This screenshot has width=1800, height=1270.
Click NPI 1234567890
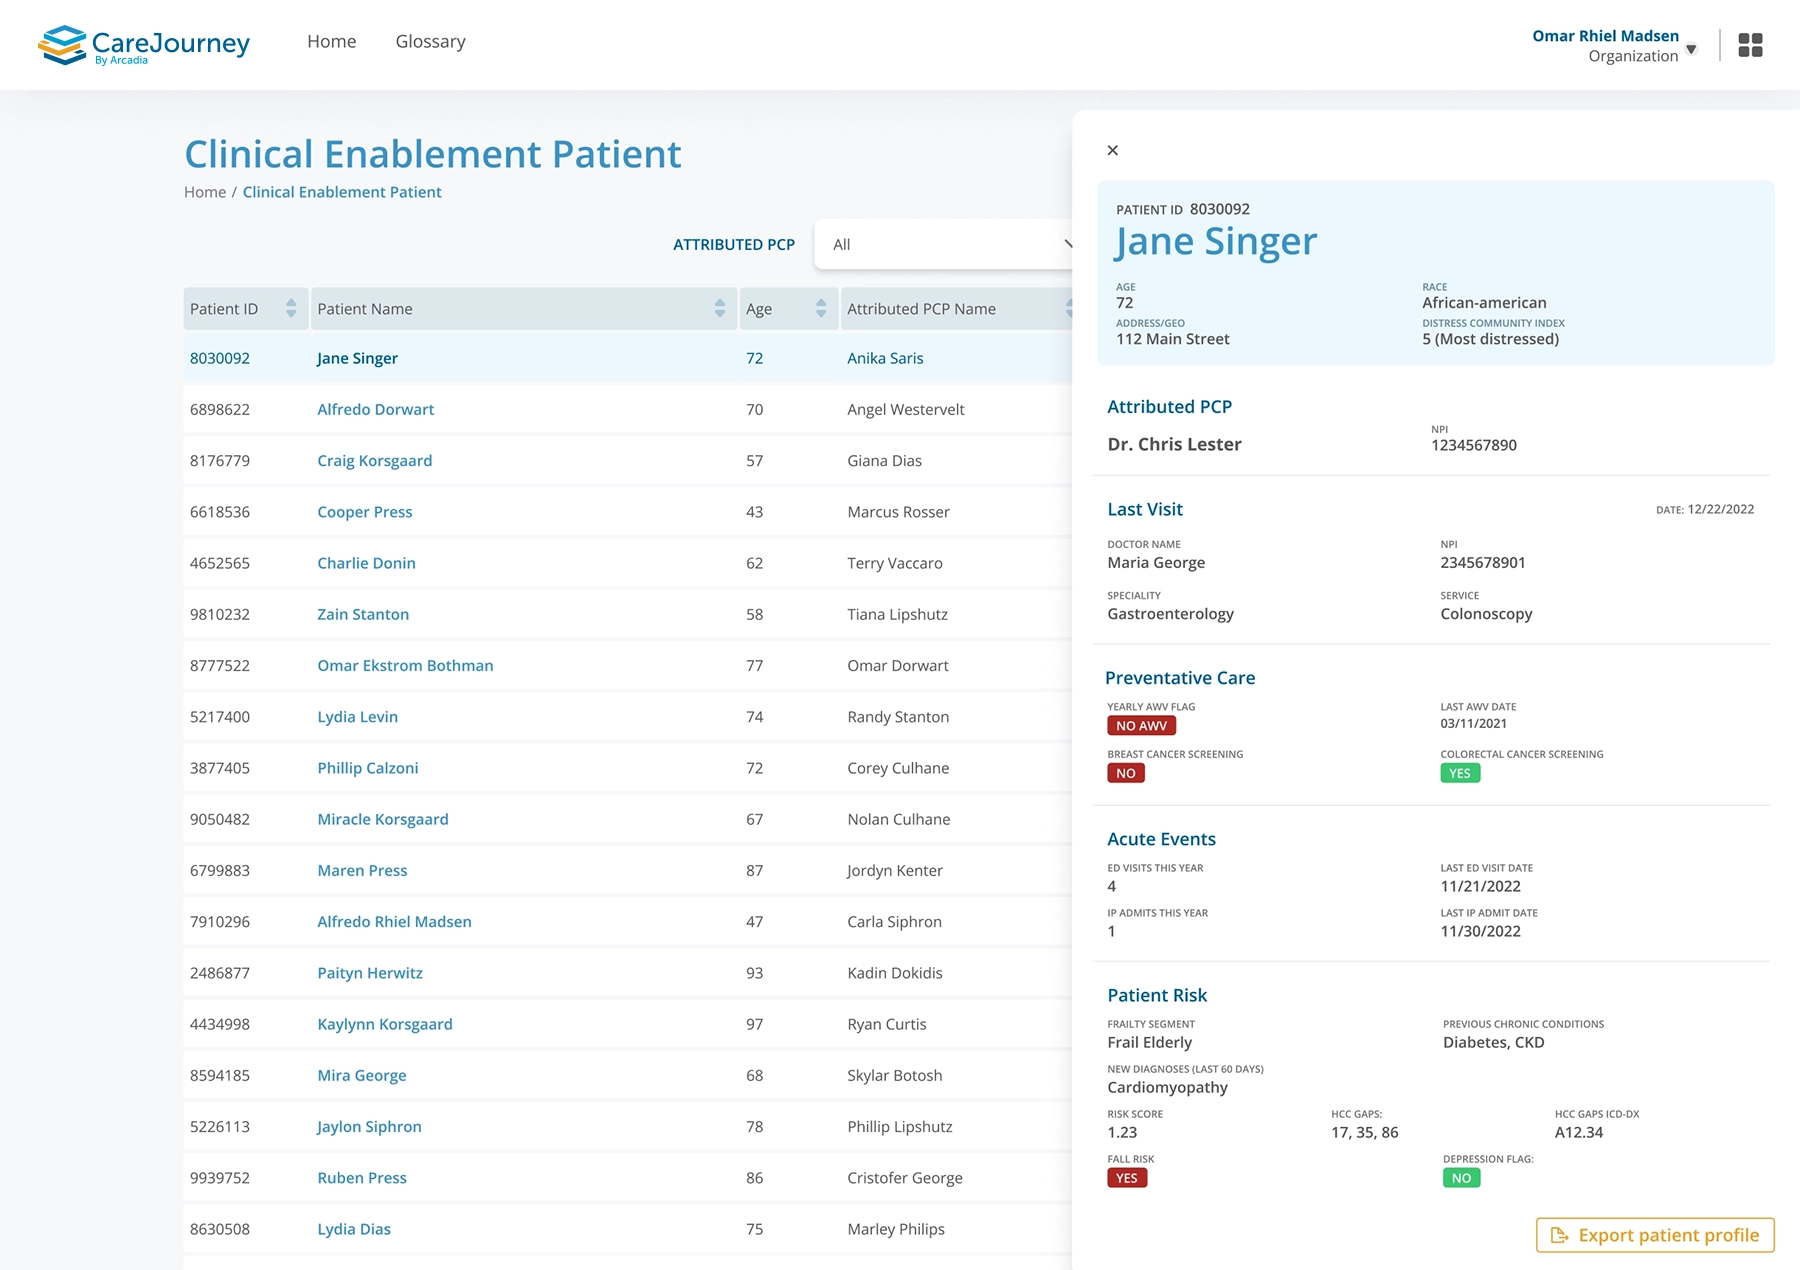(1474, 445)
